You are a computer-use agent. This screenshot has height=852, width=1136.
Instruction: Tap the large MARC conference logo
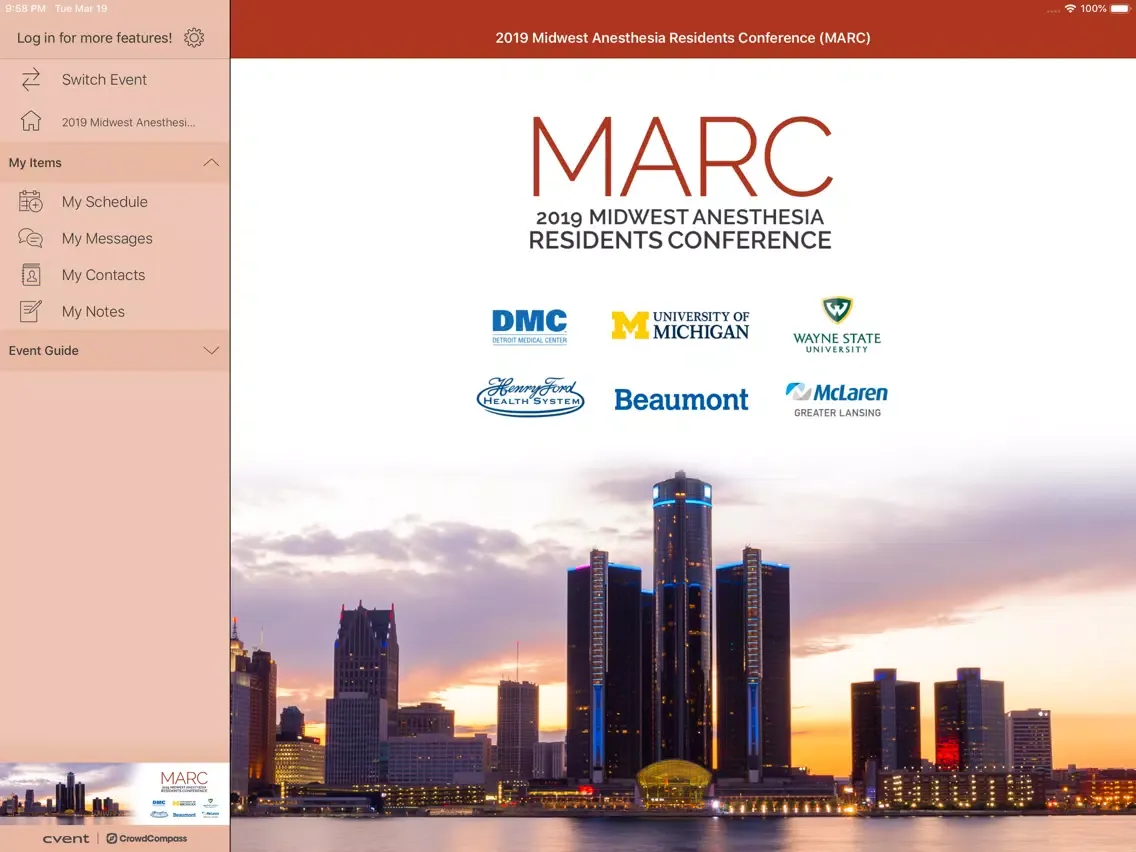pyautogui.click(x=681, y=183)
